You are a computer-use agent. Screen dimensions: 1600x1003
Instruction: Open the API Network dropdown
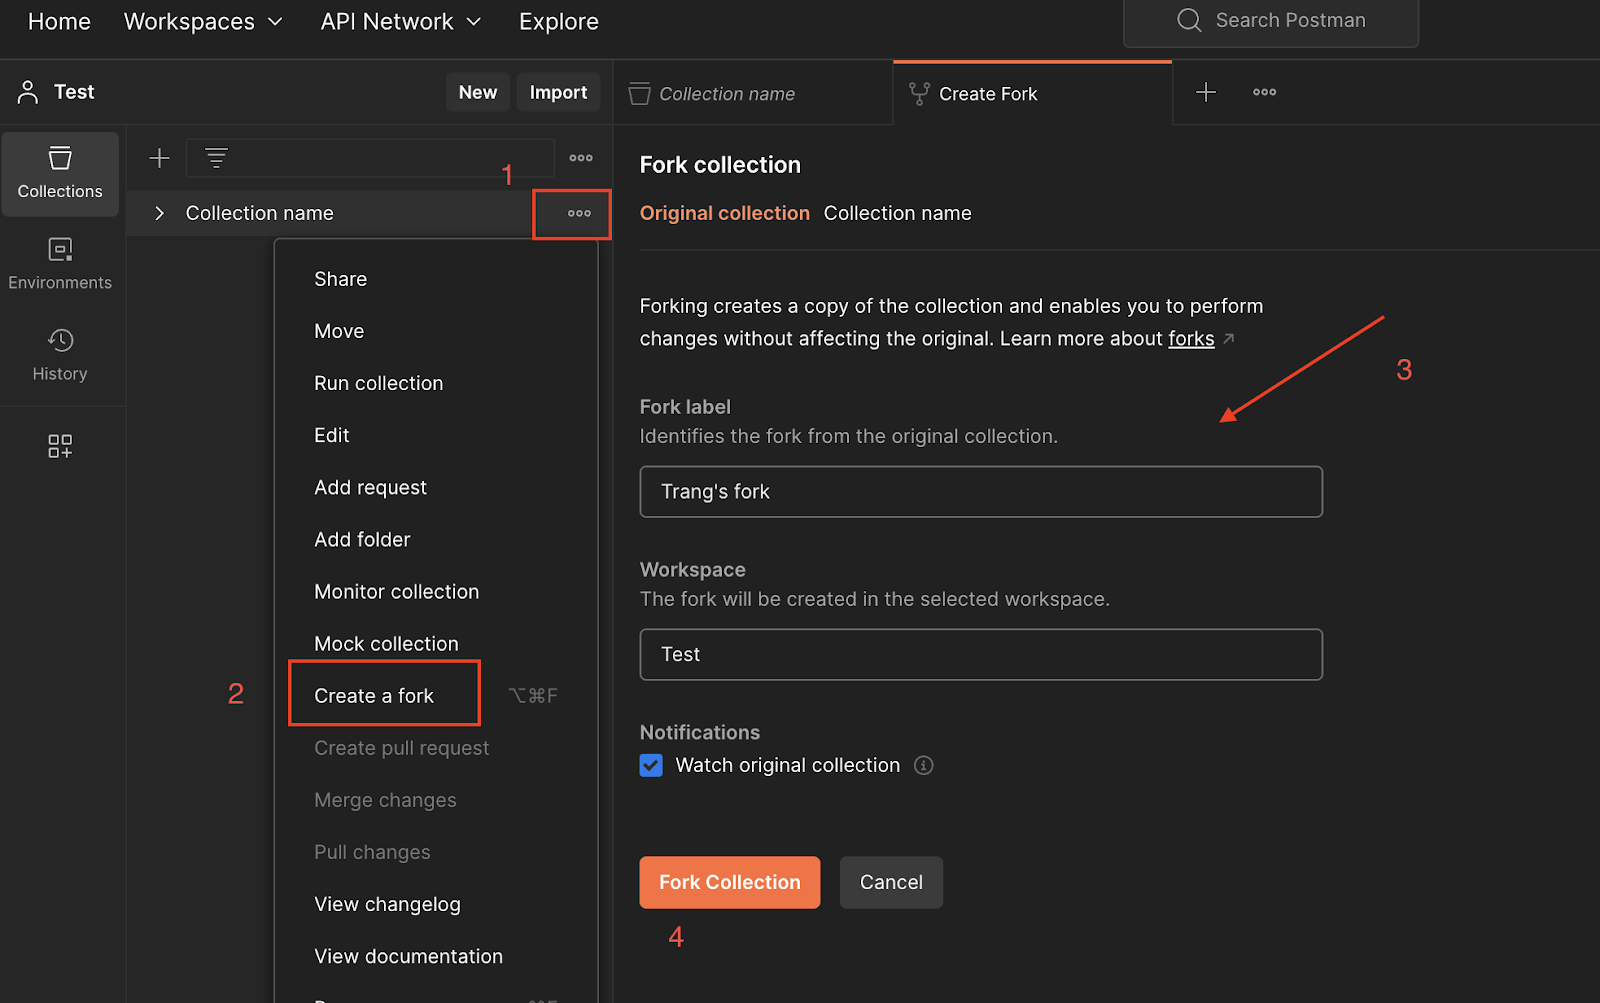pyautogui.click(x=401, y=21)
